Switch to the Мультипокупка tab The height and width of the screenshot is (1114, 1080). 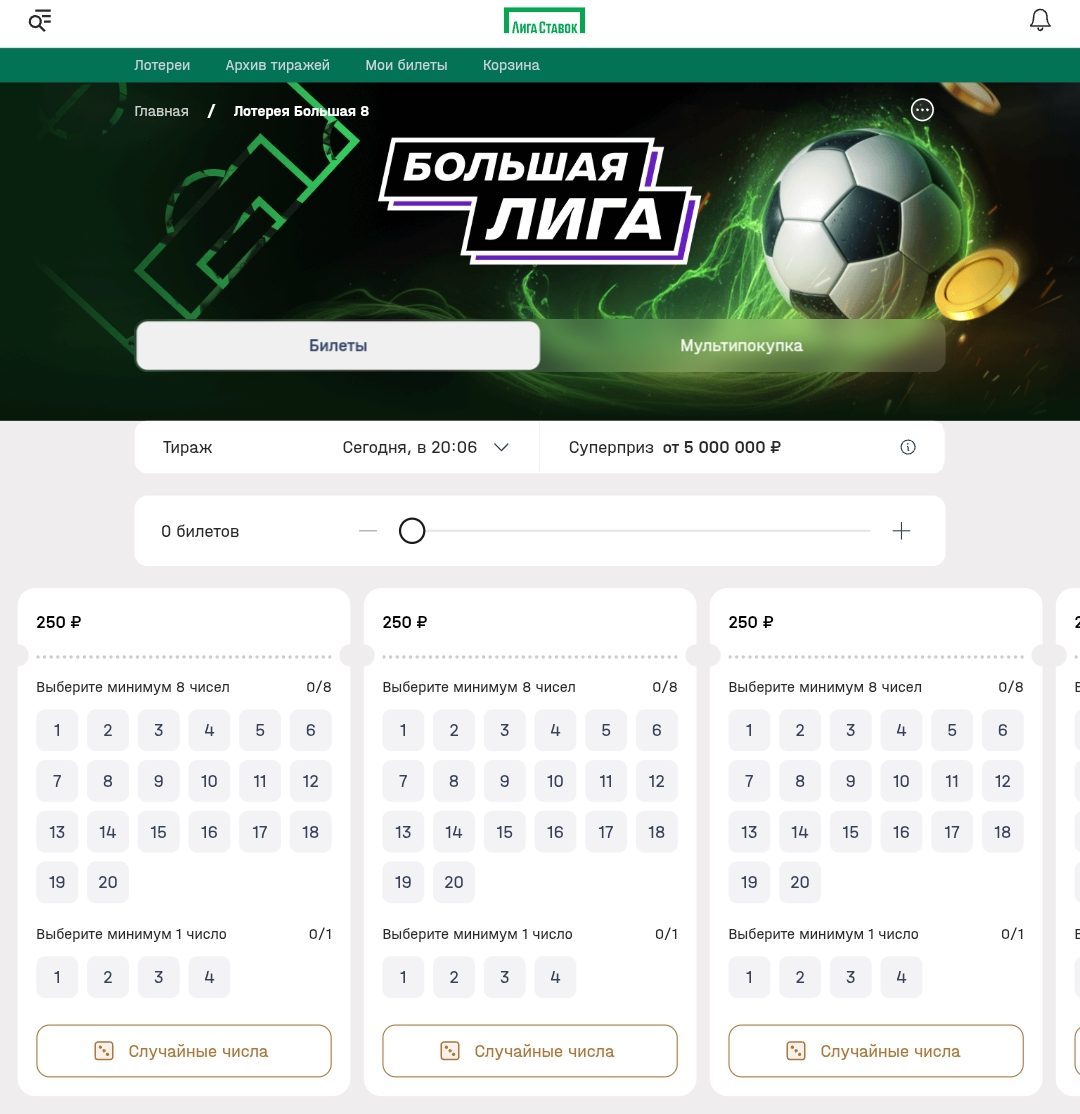[742, 345]
